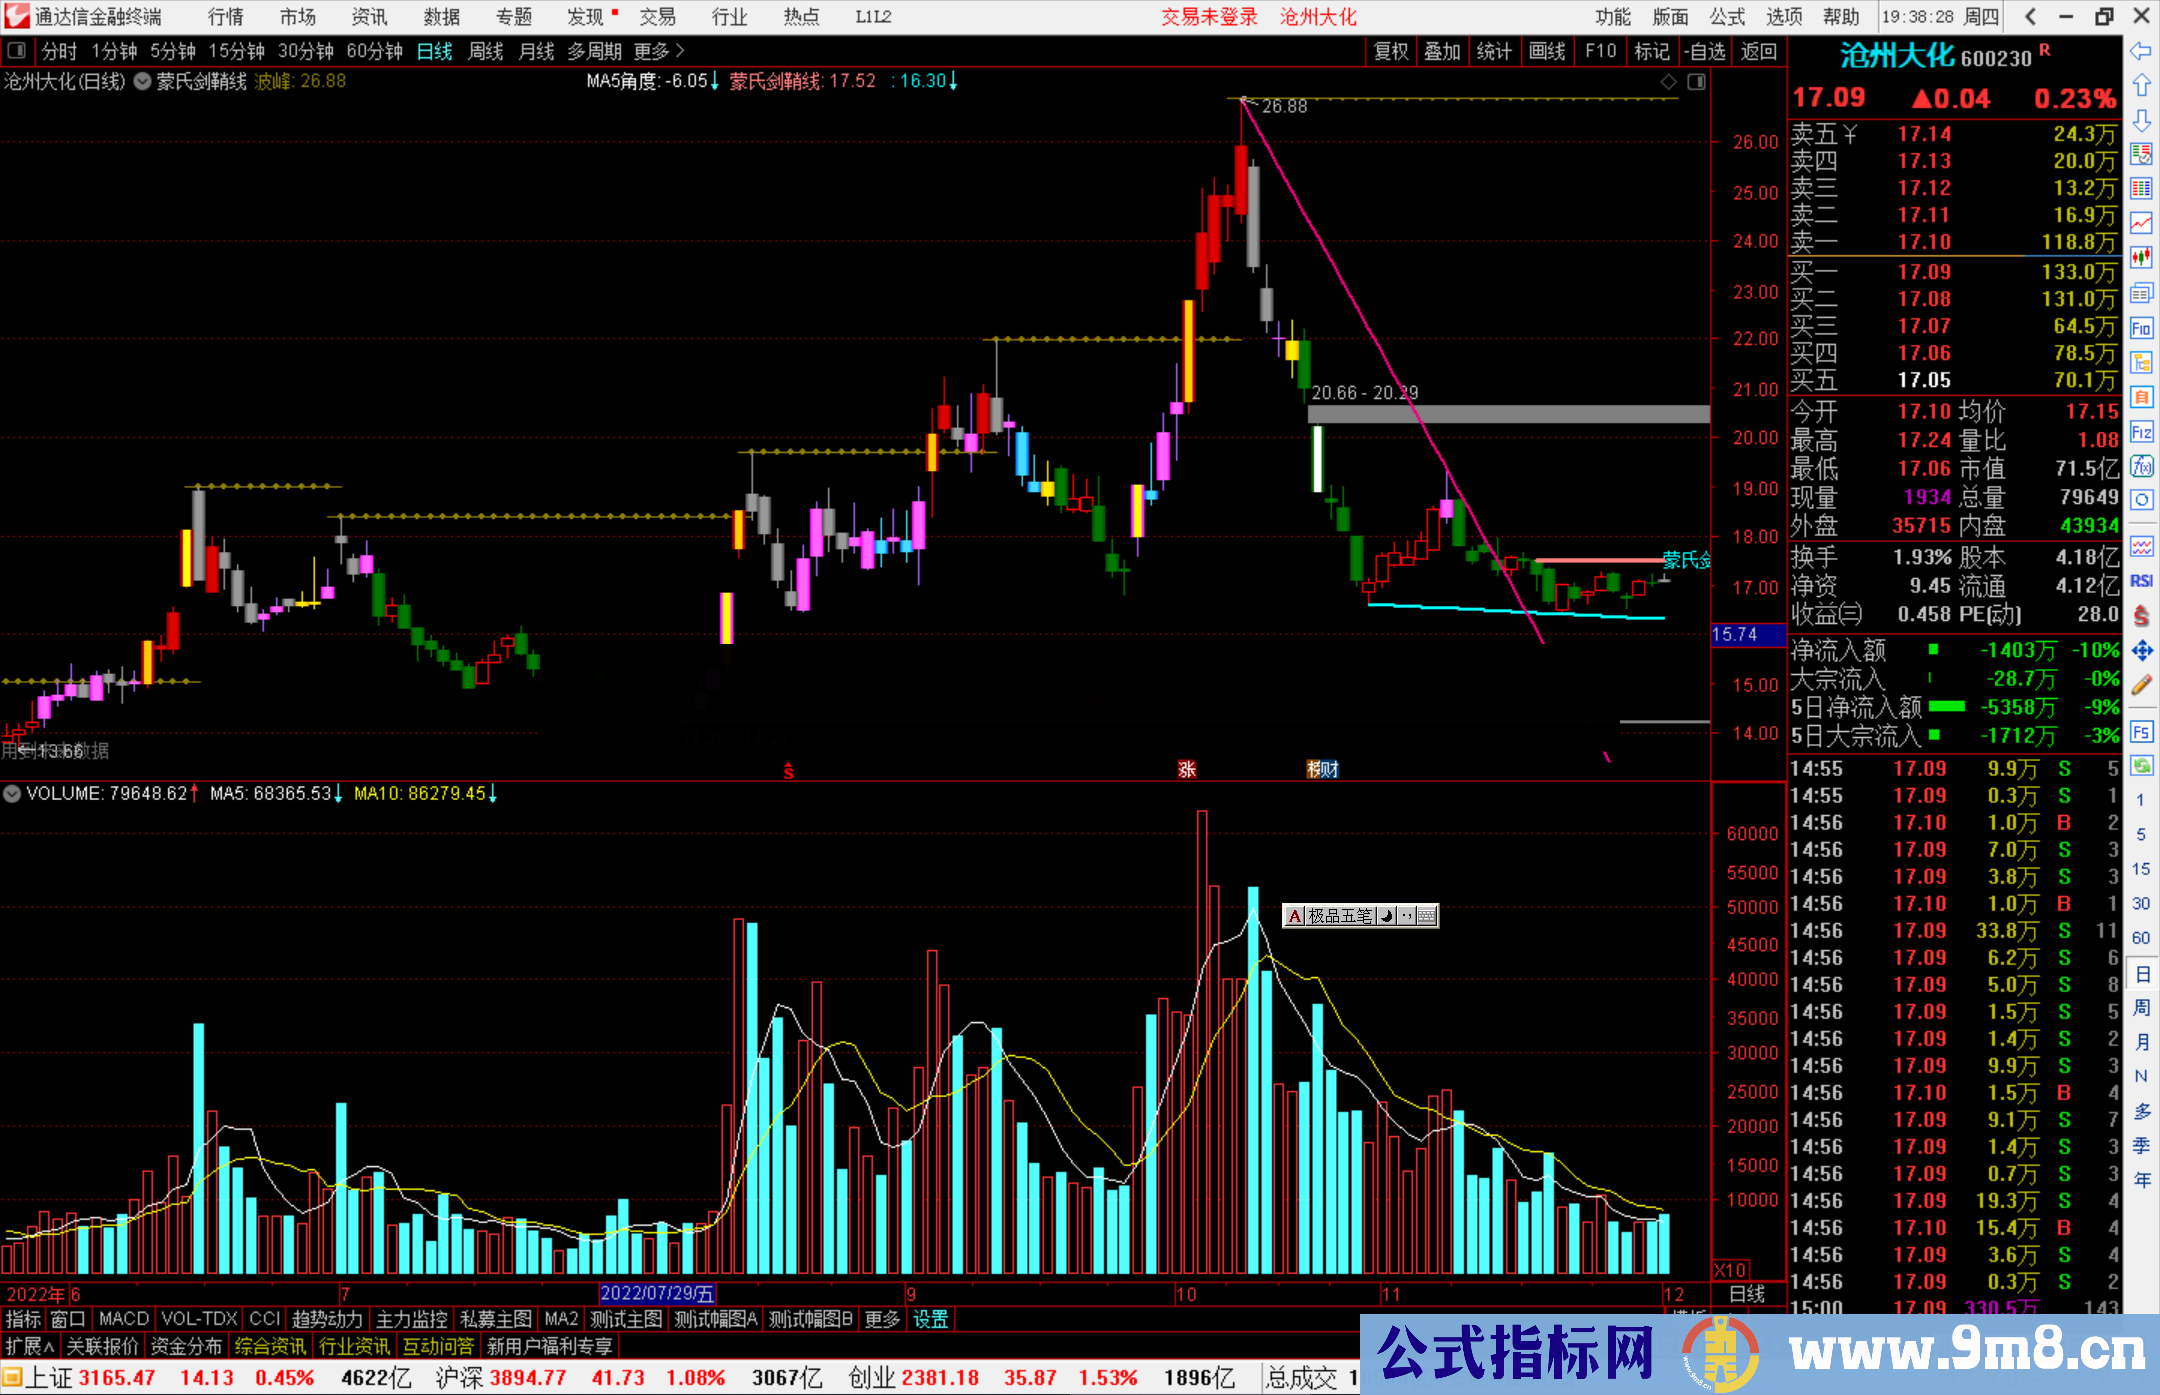Open the 行情 menu
This screenshot has width=2160, height=1395.
tap(225, 16)
